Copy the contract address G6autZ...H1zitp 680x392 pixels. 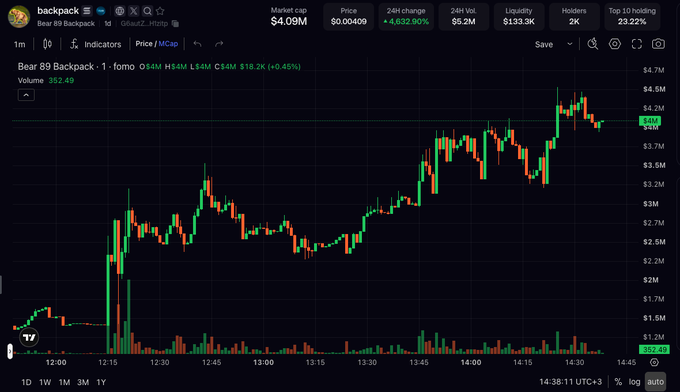[x=175, y=23]
